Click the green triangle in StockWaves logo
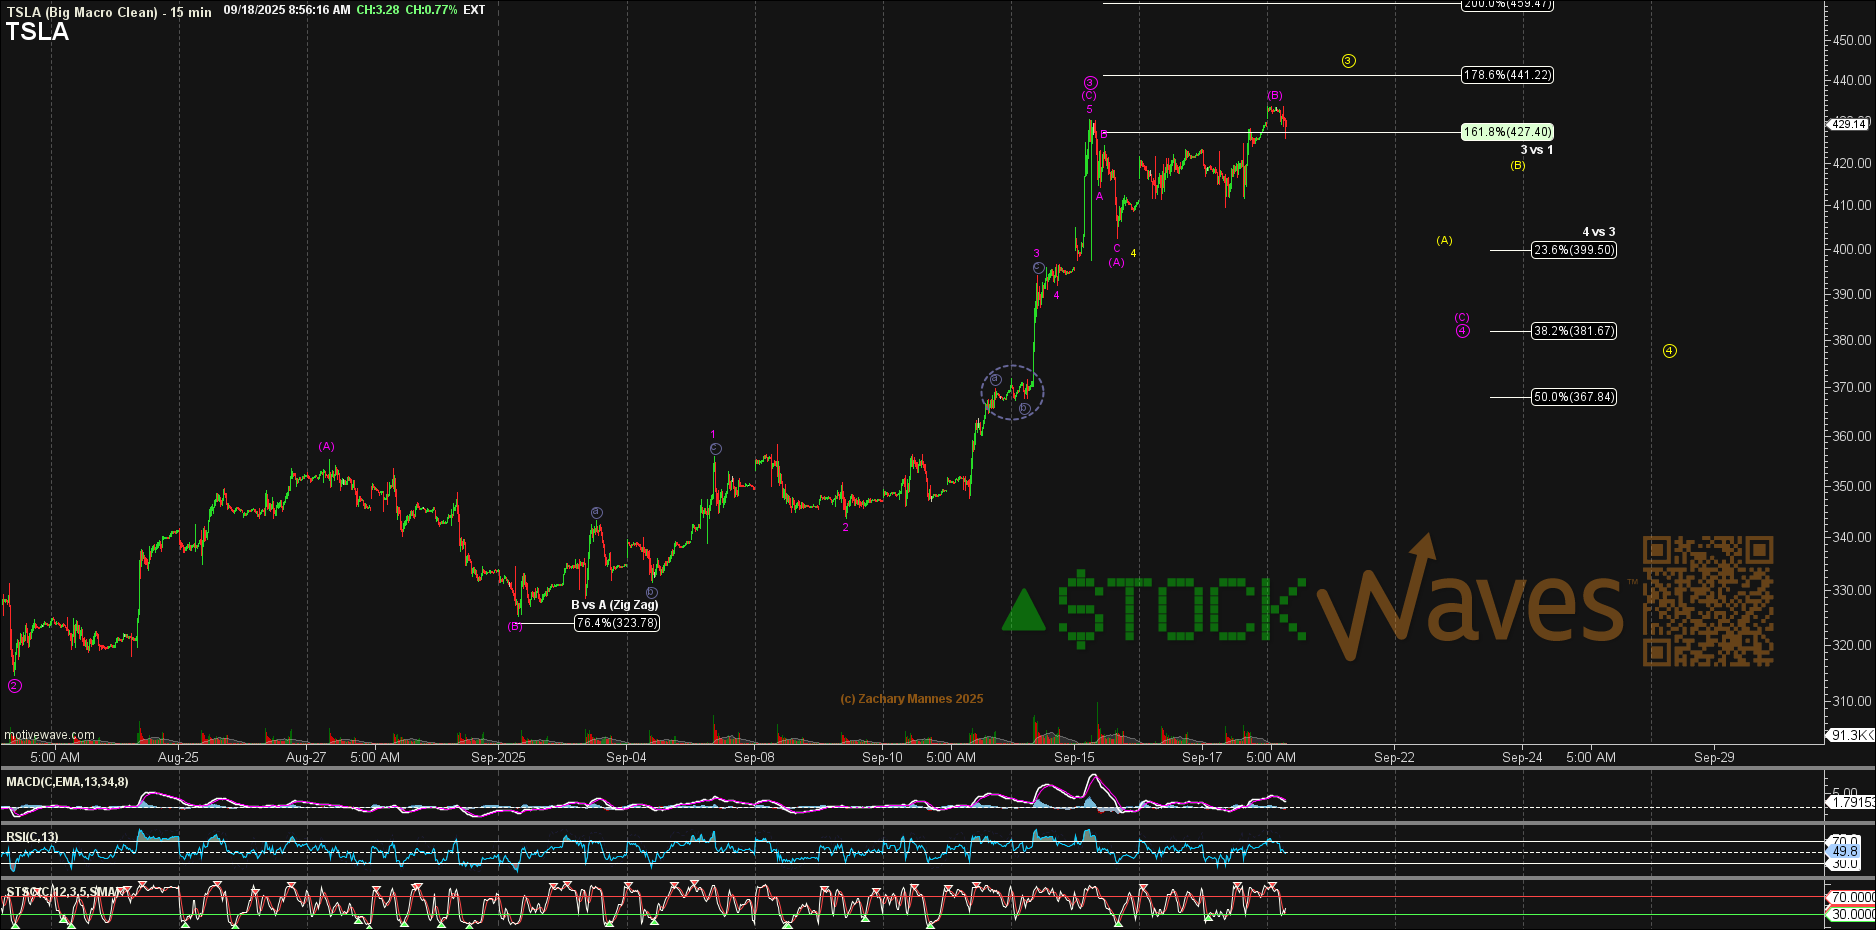This screenshot has width=1876, height=930. (1023, 611)
